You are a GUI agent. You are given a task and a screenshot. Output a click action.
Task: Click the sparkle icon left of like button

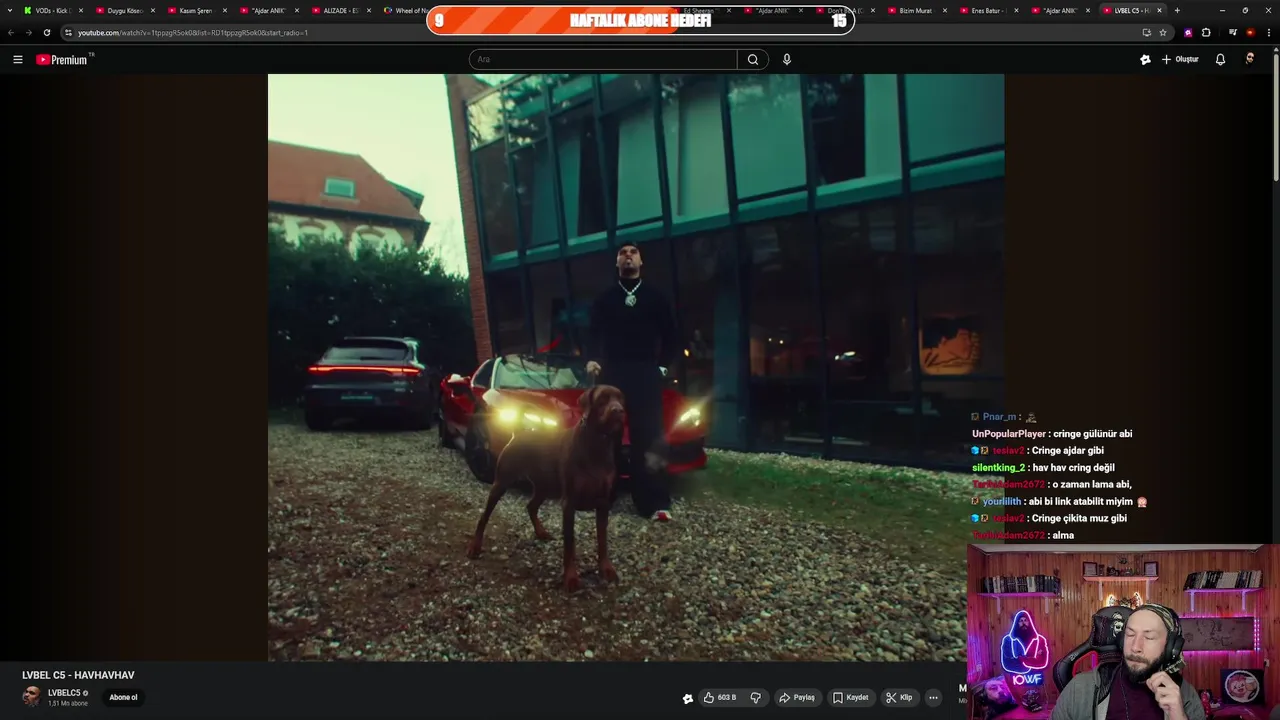[x=688, y=698]
